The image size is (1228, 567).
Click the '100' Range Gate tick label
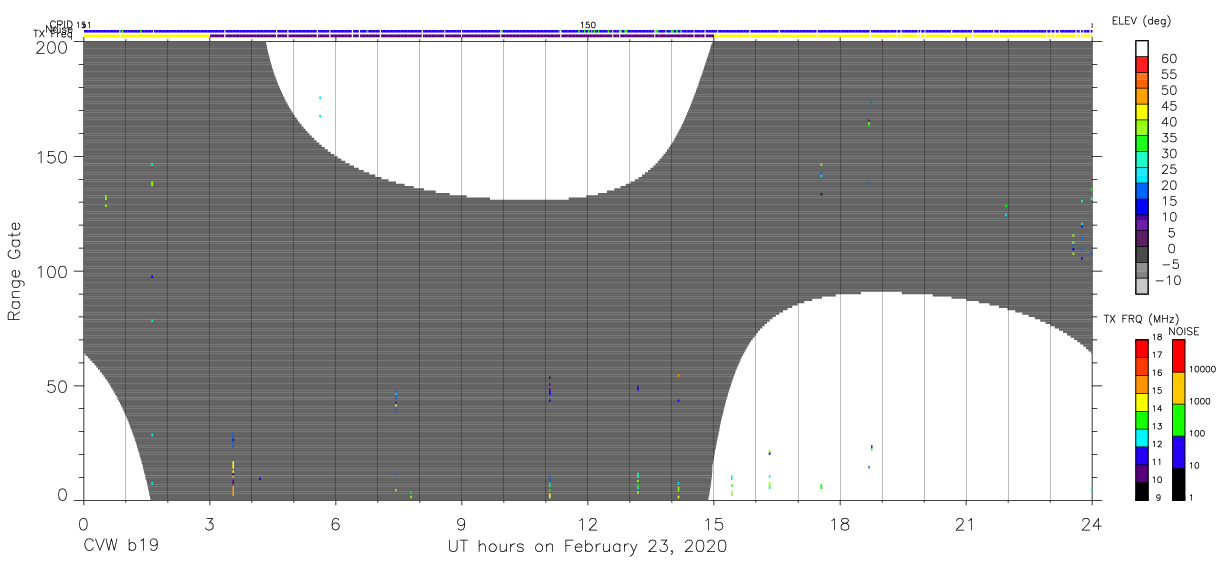click(51, 271)
